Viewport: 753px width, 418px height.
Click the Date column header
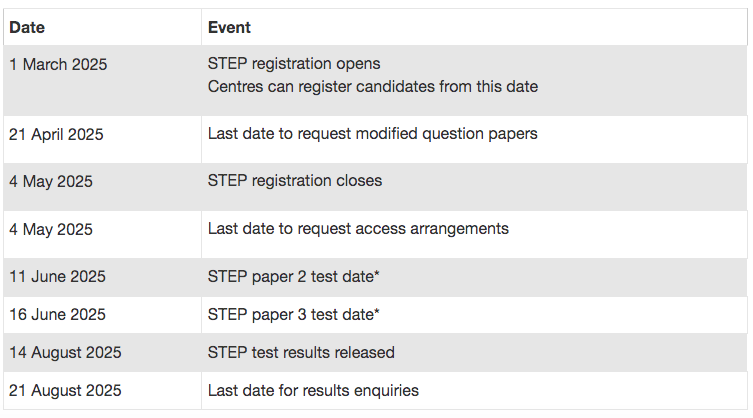tap(27, 27)
